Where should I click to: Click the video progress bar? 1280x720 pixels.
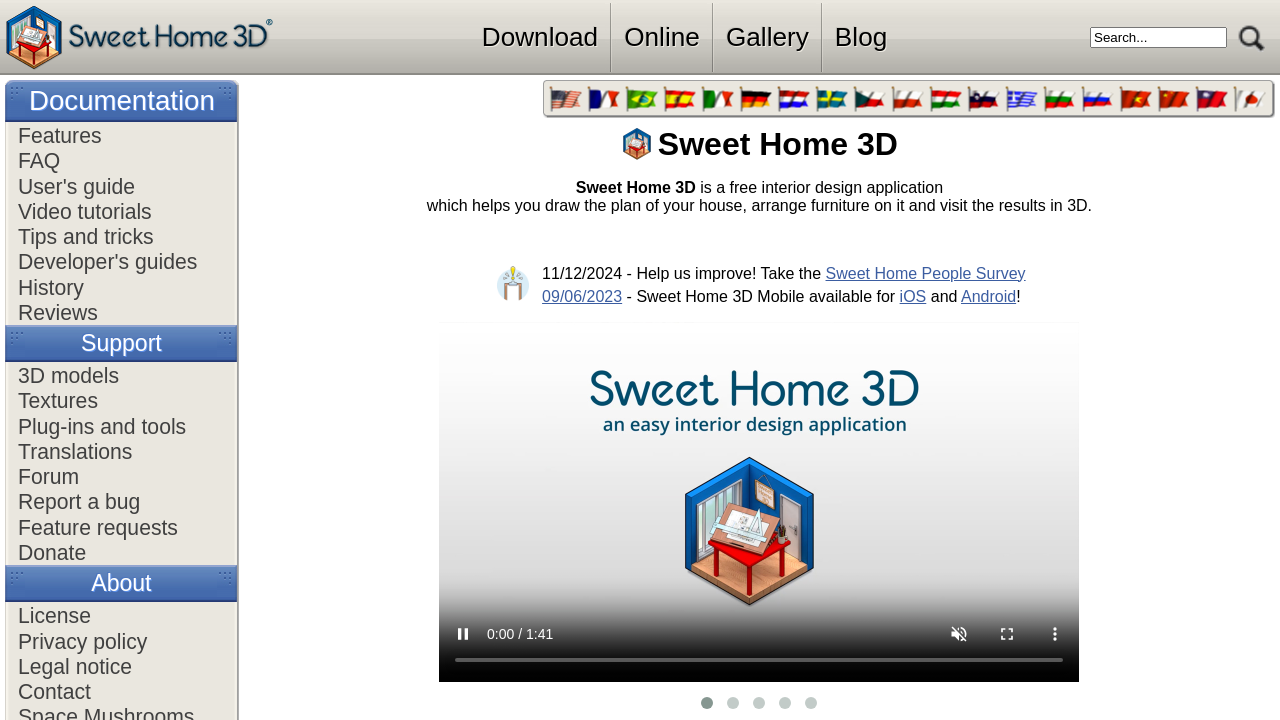759,660
